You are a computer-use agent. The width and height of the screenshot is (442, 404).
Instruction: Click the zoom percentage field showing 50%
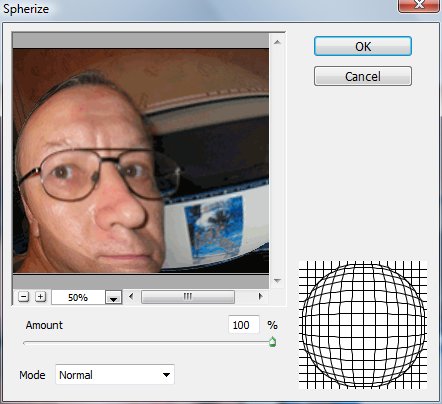(78, 297)
